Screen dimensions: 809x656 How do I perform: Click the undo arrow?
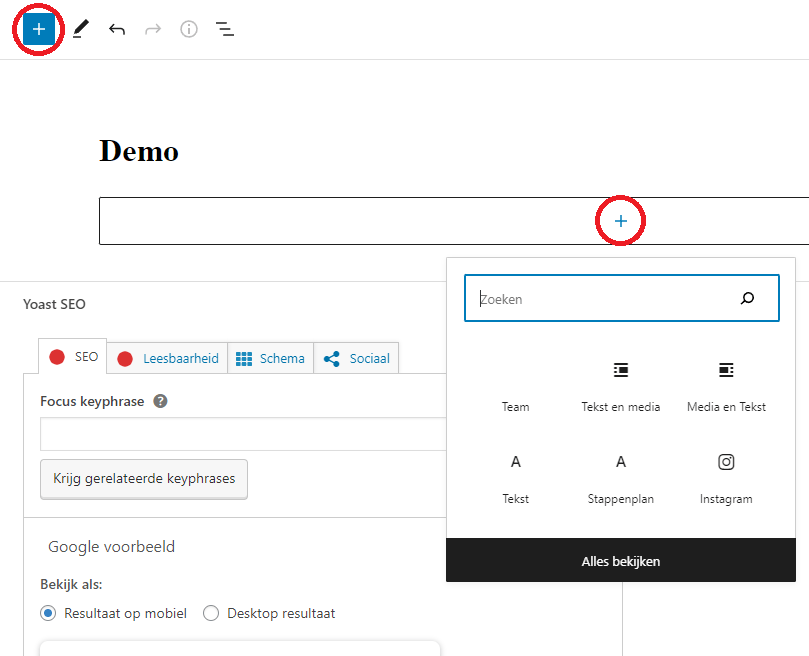tap(117, 29)
